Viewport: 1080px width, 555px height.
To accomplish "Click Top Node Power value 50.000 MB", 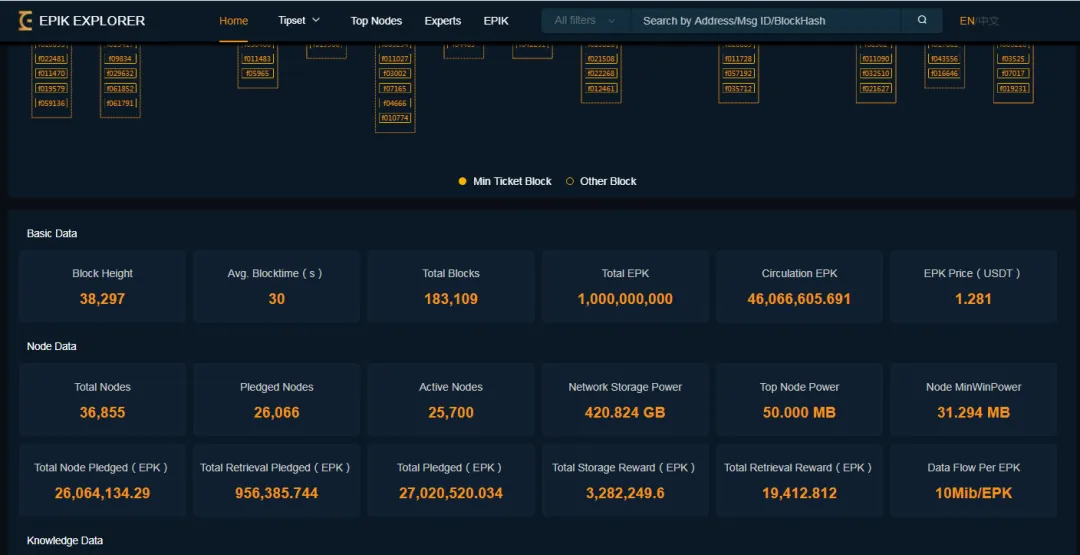I will click(799, 412).
